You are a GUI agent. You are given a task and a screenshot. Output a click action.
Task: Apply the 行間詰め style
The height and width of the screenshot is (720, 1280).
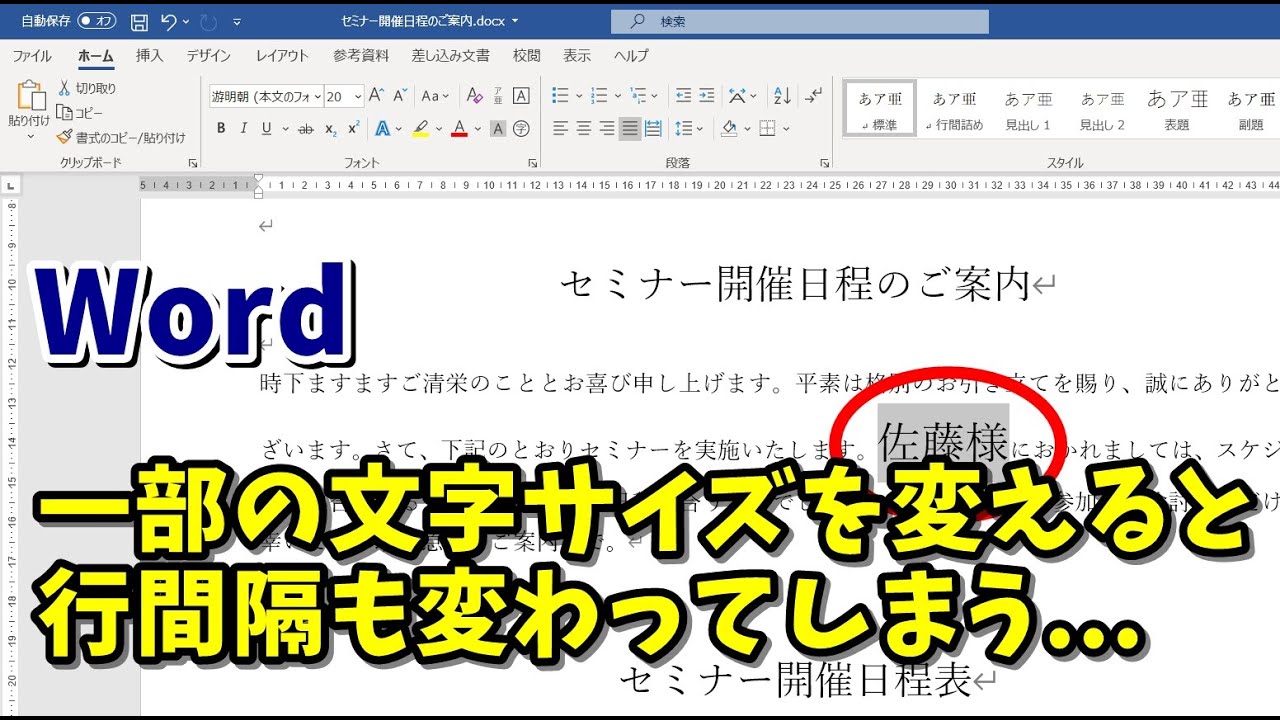point(954,109)
